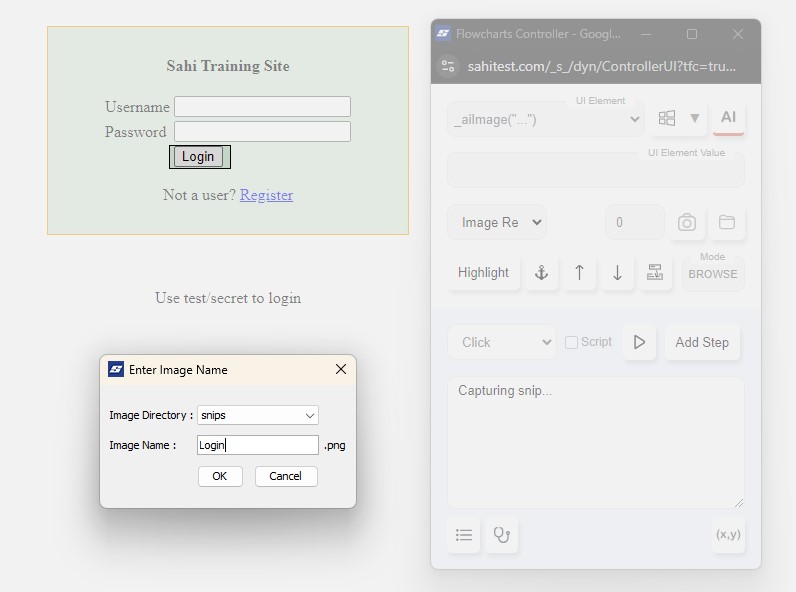This screenshot has width=796, height=592.
Task: Click the Image Name text field
Action: tap(258, 445)
